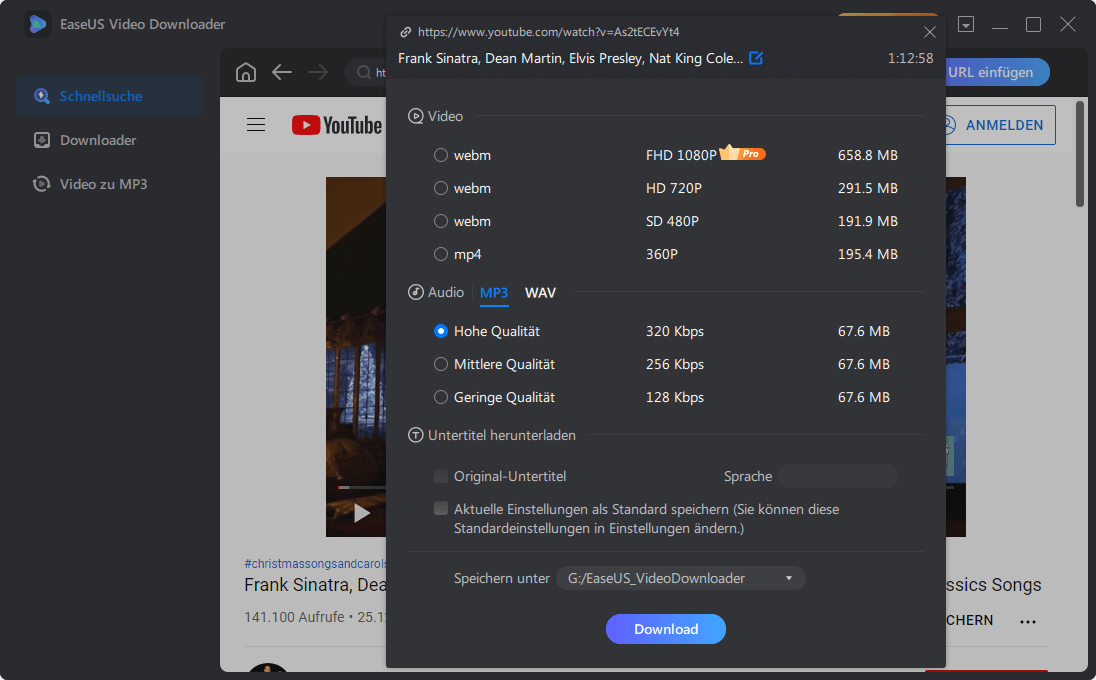Enable Original-Untertitel checkbox

click(x=440, y=476)
